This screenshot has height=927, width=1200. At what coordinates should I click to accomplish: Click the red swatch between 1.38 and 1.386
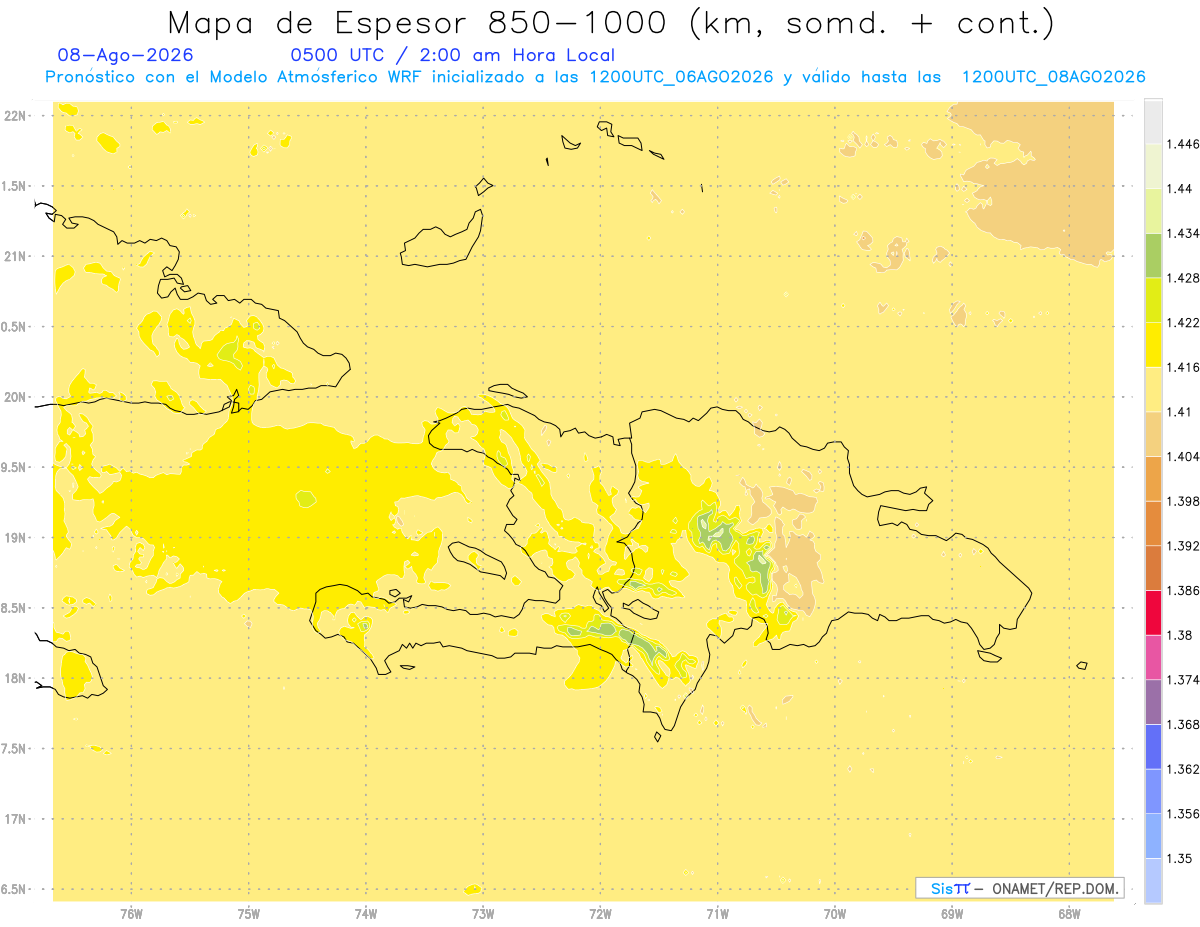tap(1153, 612)
